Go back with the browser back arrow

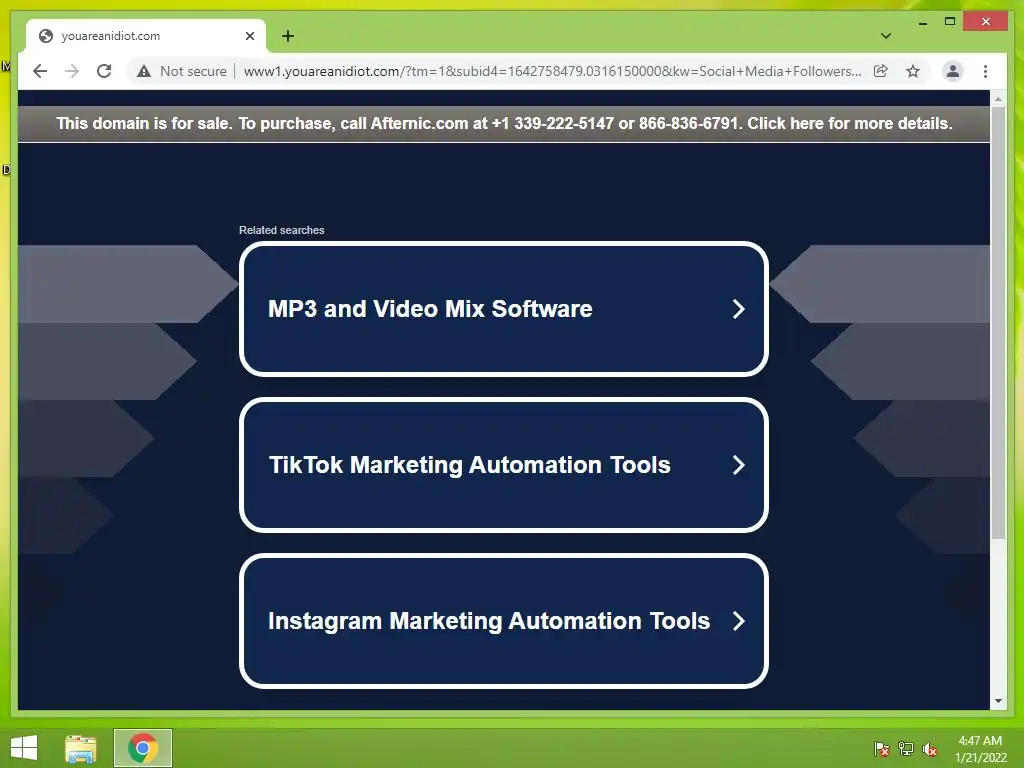pyautogui.click(x=40, y=71)
